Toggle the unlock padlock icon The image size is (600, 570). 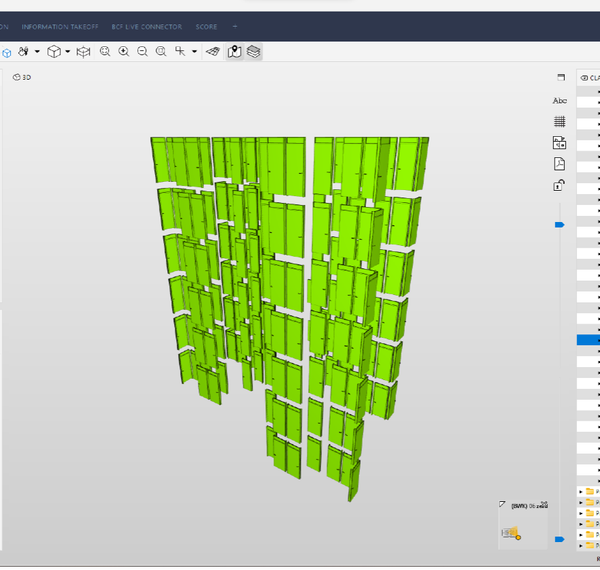pyautogui.click(x=560, y=185)
